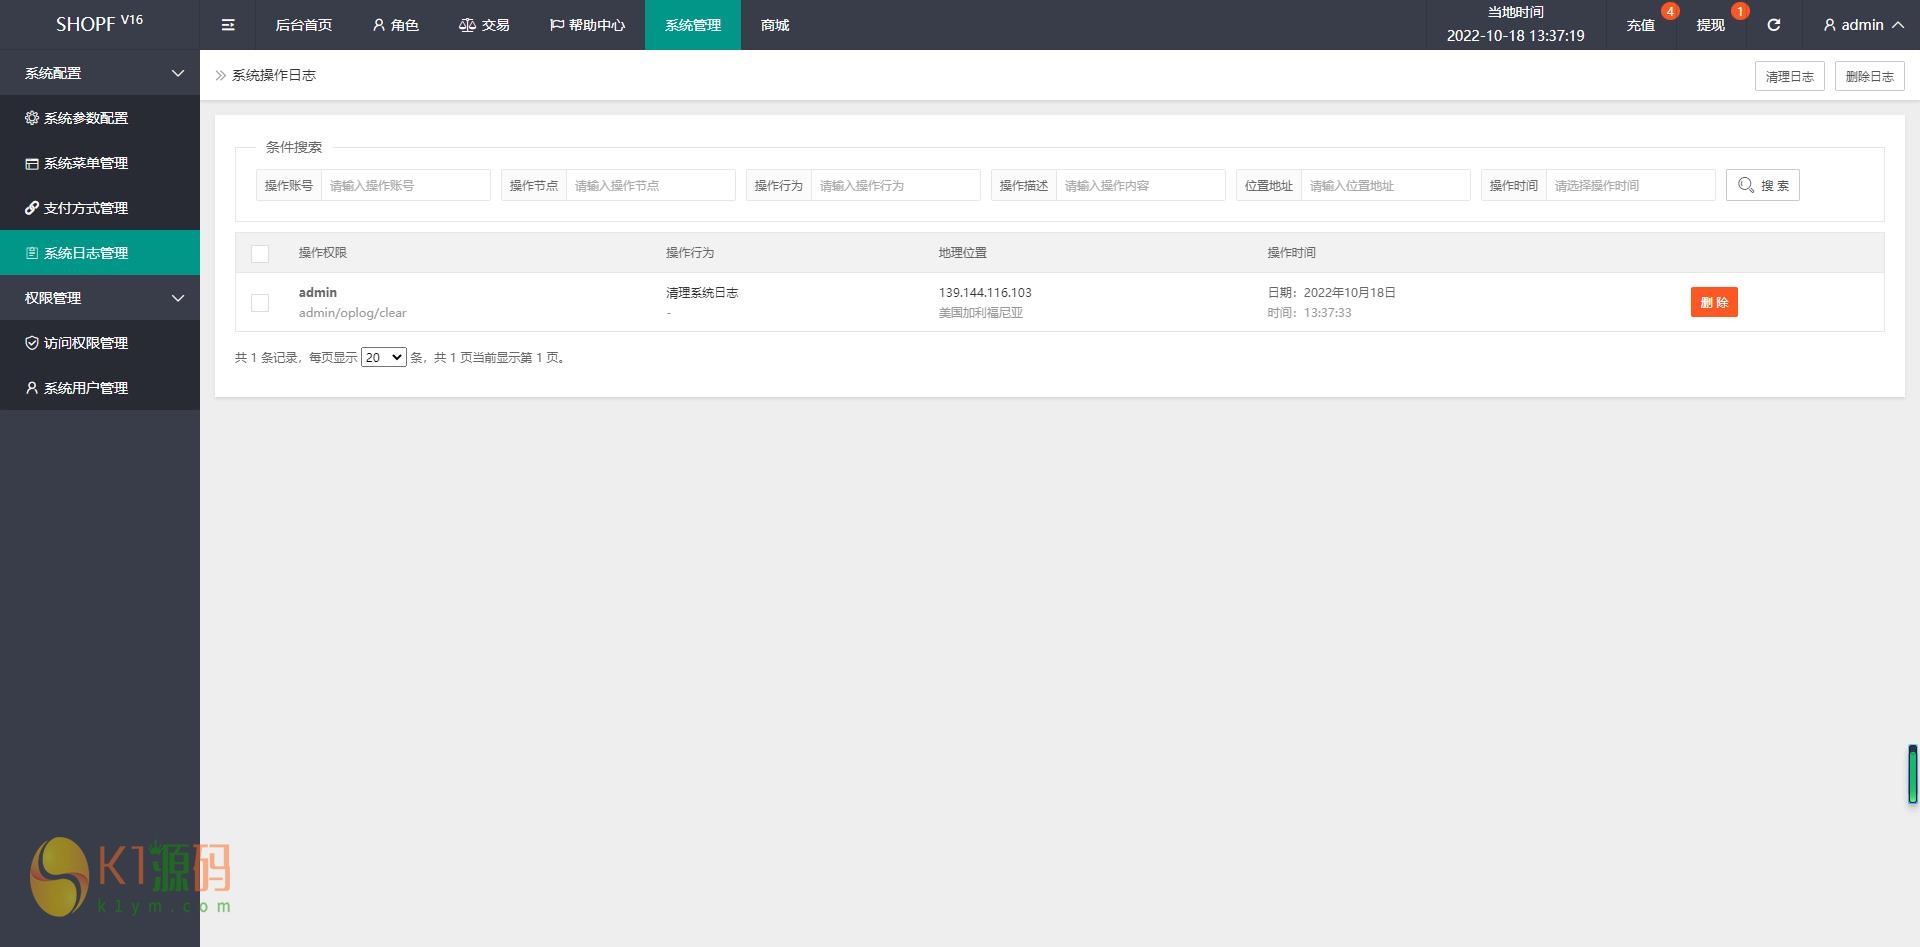Focus the 操作行为 input field
The width and height of the screenshot is (1920, 947).
[896, 185]
